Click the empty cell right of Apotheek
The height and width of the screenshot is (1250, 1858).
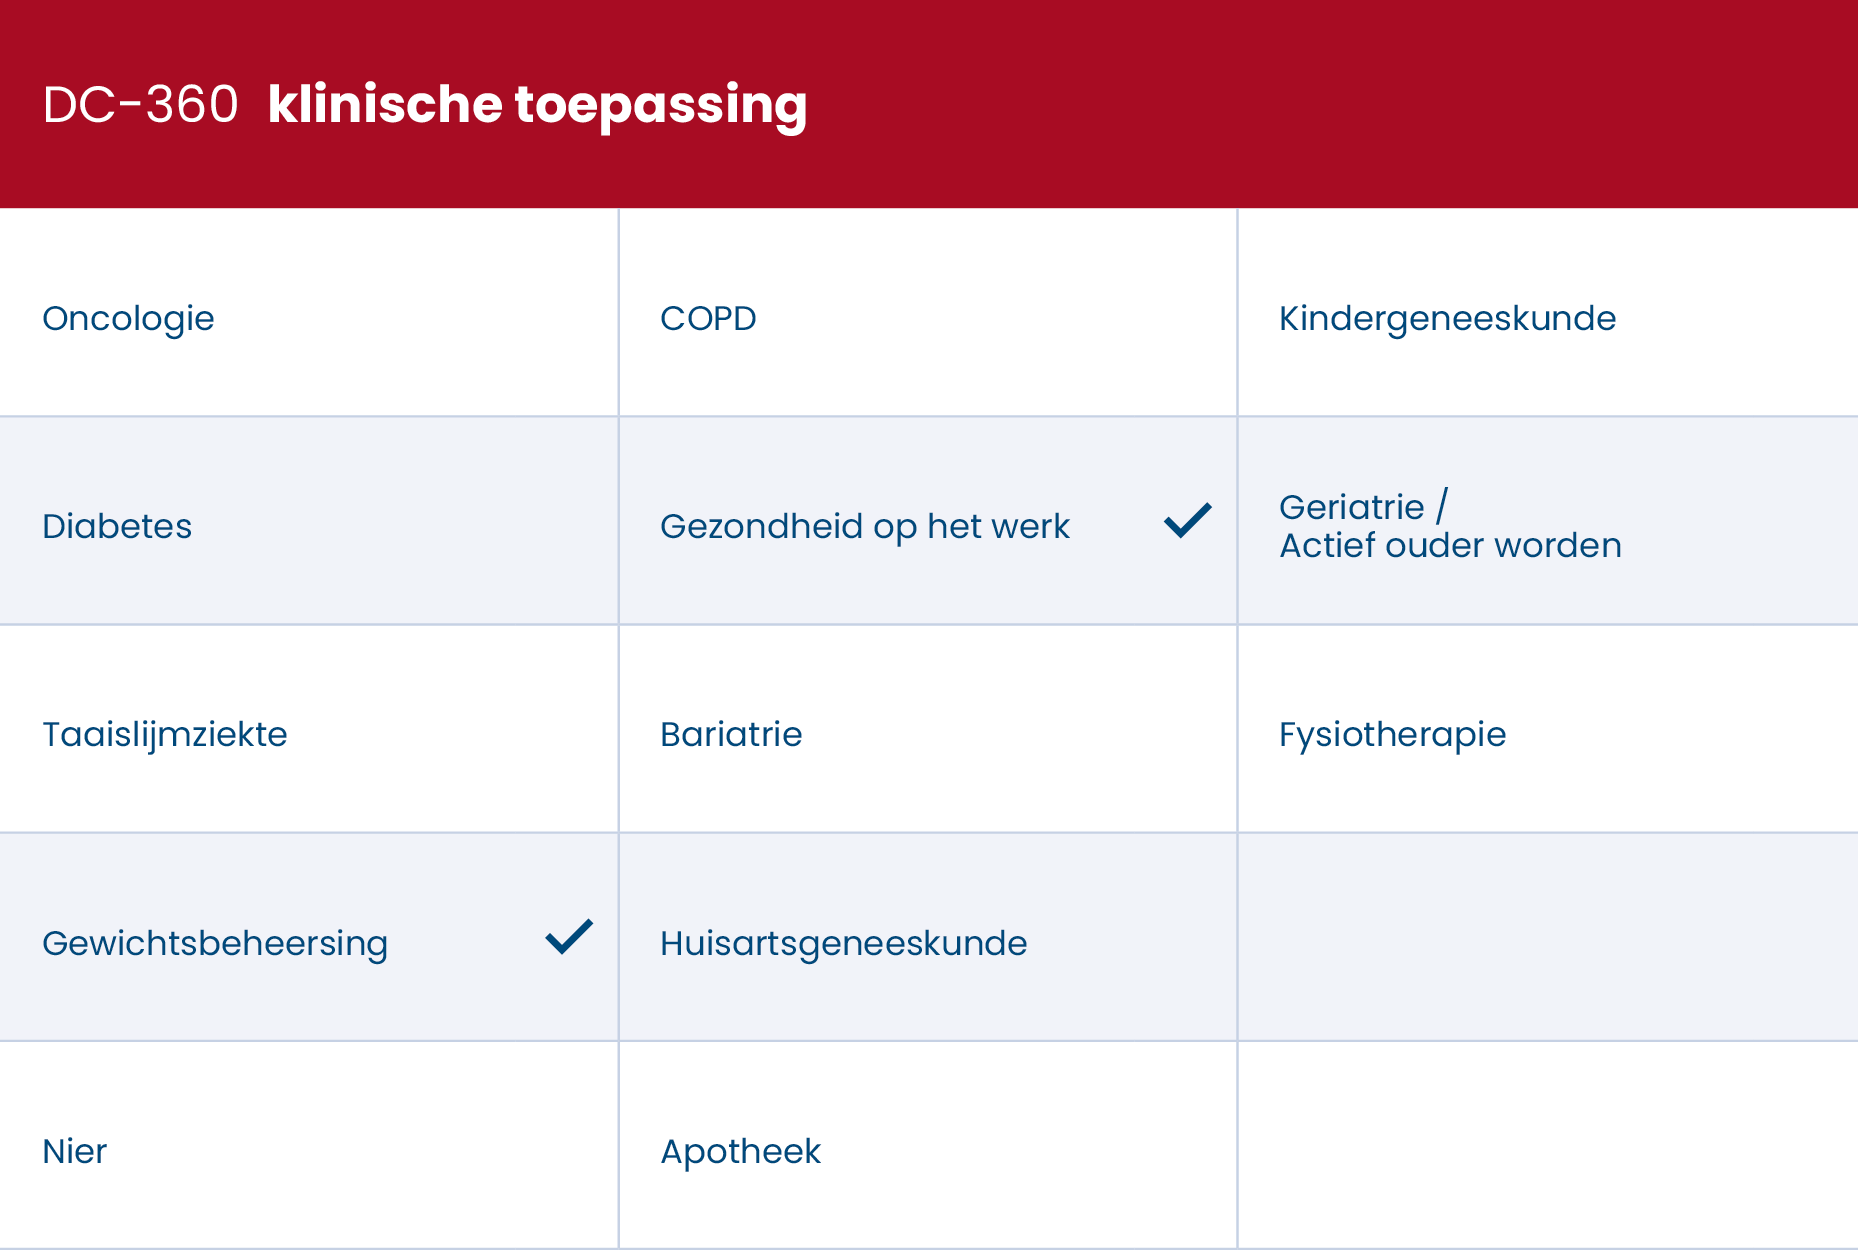pos(1547,1145)
